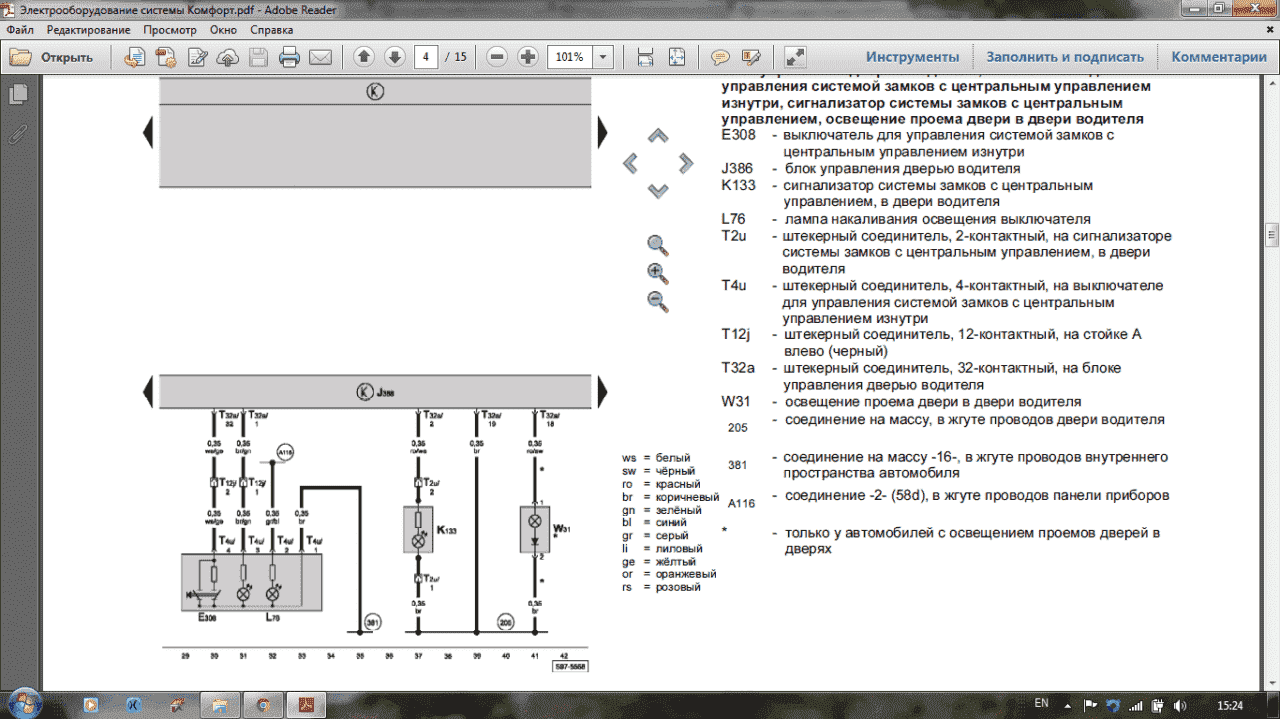Open the zoom level dropdown arrow

pyautogui.click(x=602, y=57)
